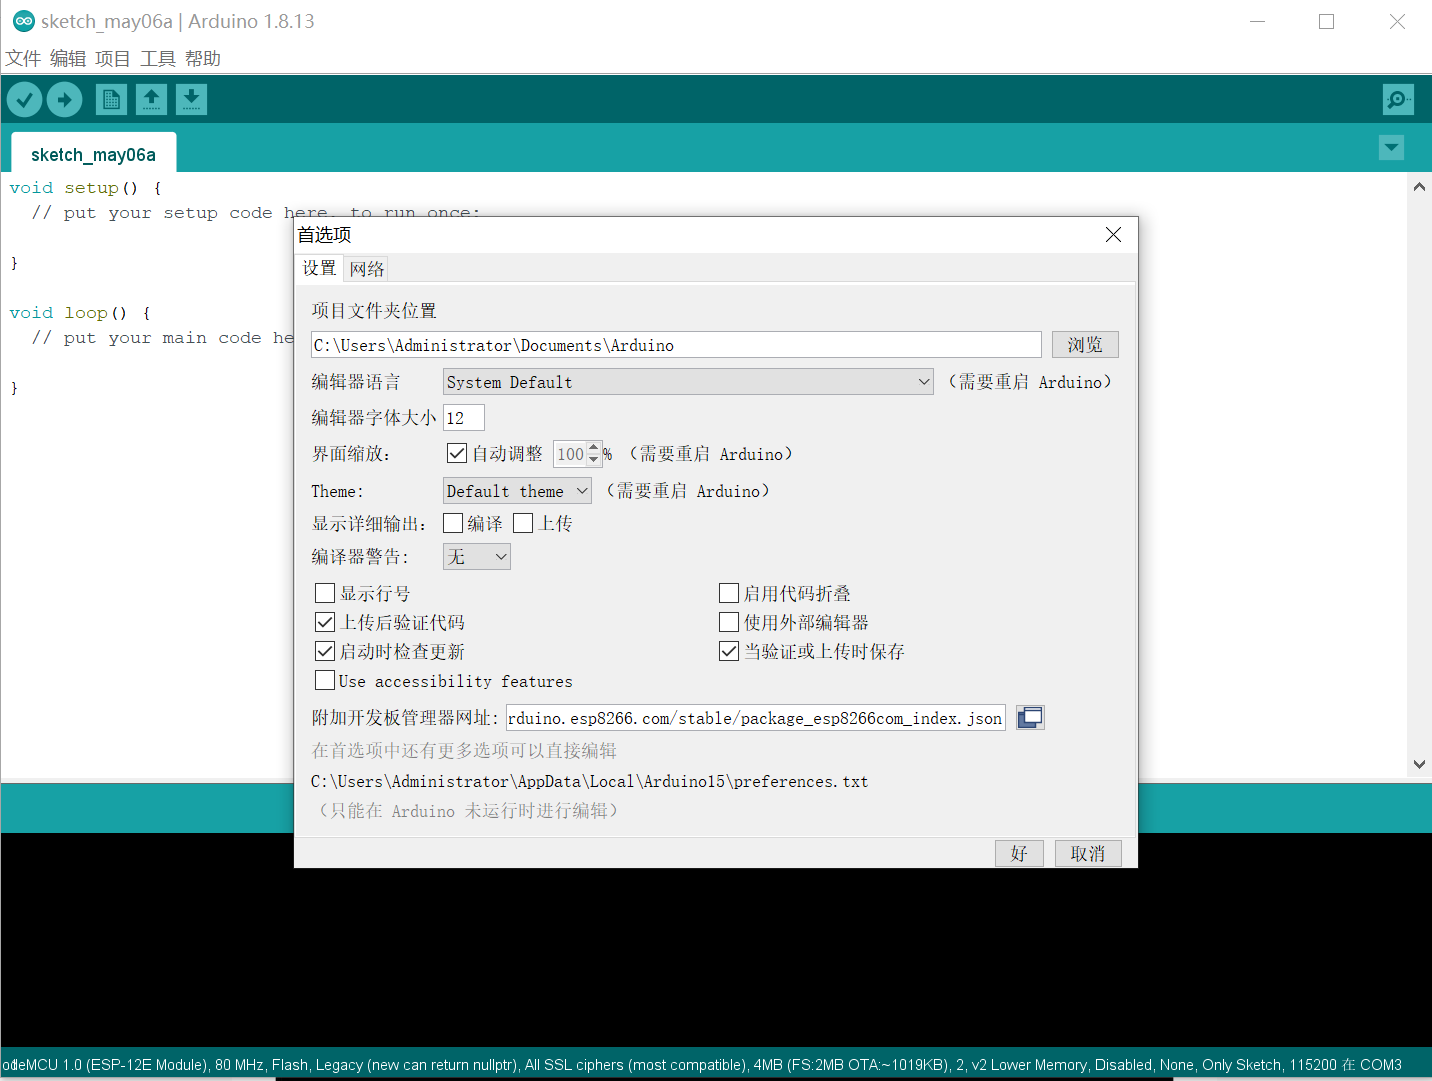The height and width of the screenshot is (1081, 1432).
Task: Uncheck 当验证或上传时保存
Action: point(729,651)
